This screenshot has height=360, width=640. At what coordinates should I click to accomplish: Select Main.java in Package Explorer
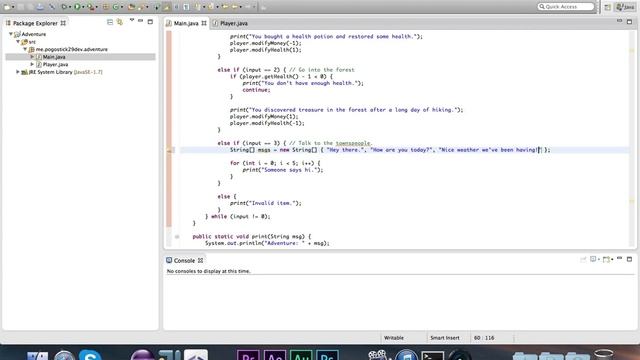(x=54, y=57)
